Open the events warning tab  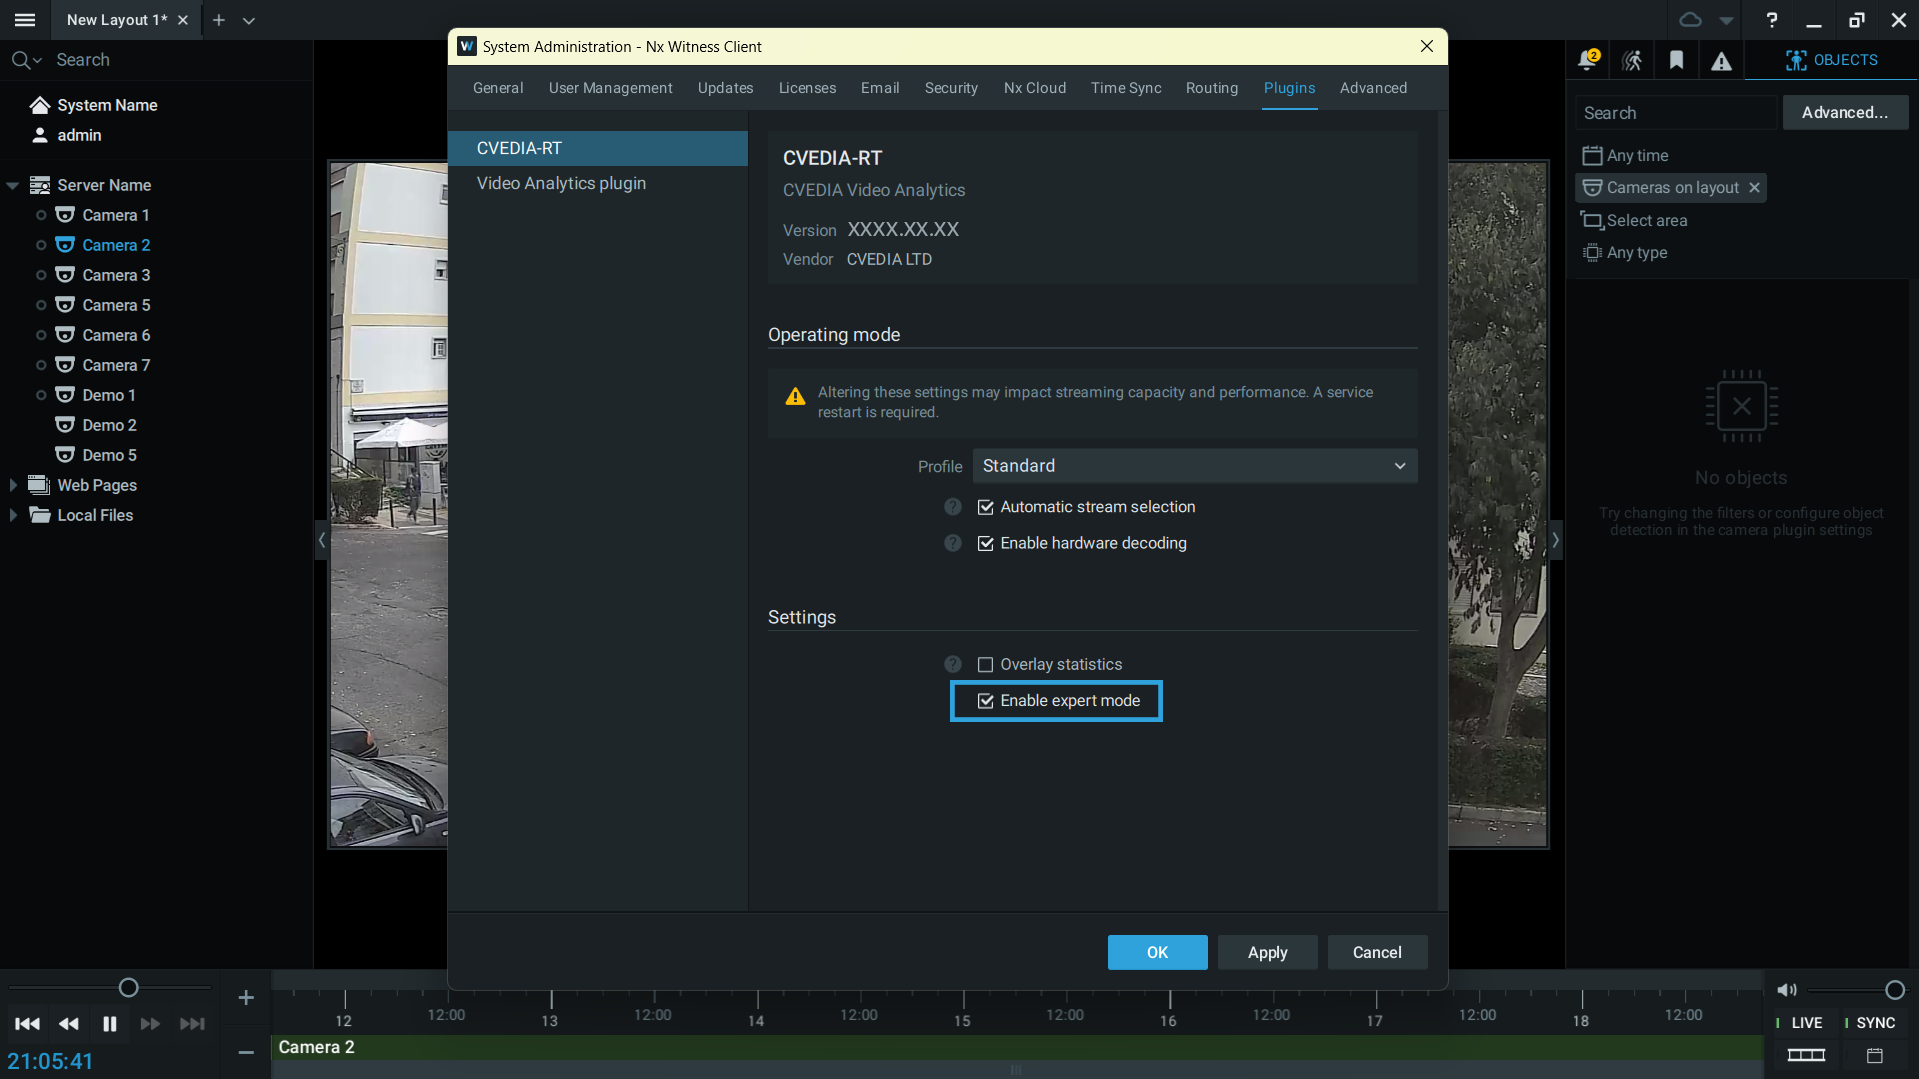pos(1721,61)
